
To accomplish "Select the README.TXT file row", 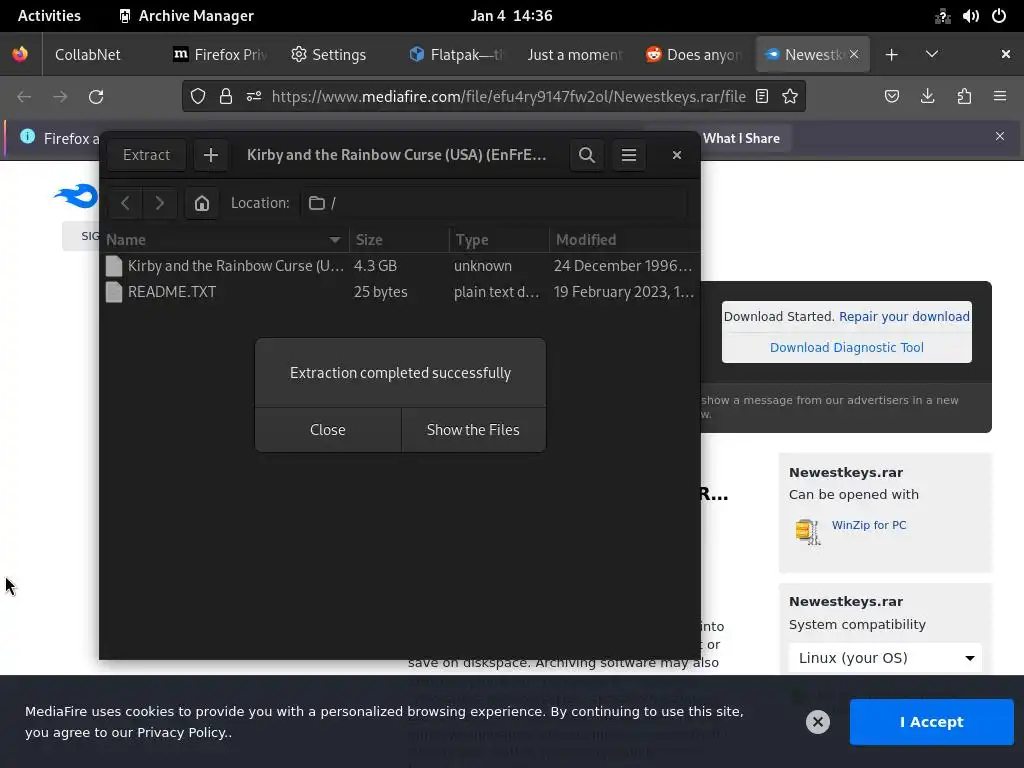I will [x=400, y=292].
